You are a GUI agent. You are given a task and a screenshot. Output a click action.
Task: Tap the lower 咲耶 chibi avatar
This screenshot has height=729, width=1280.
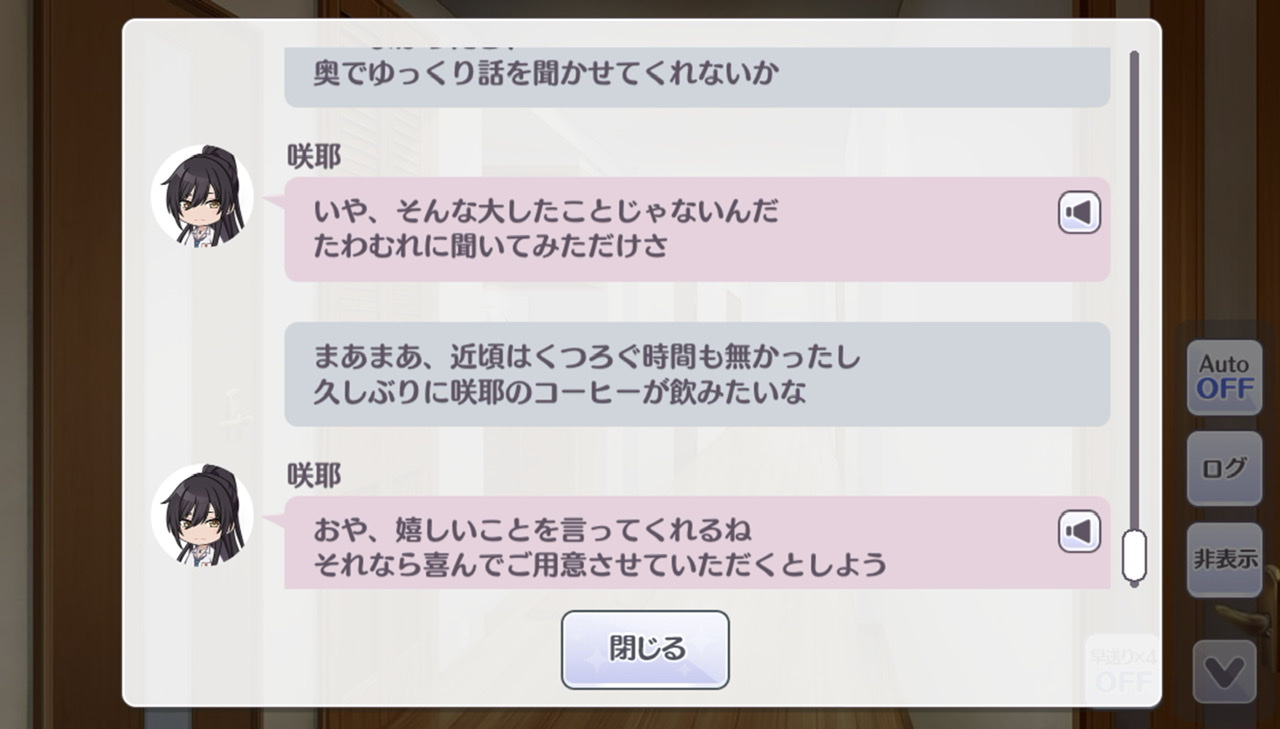[202, 514]
